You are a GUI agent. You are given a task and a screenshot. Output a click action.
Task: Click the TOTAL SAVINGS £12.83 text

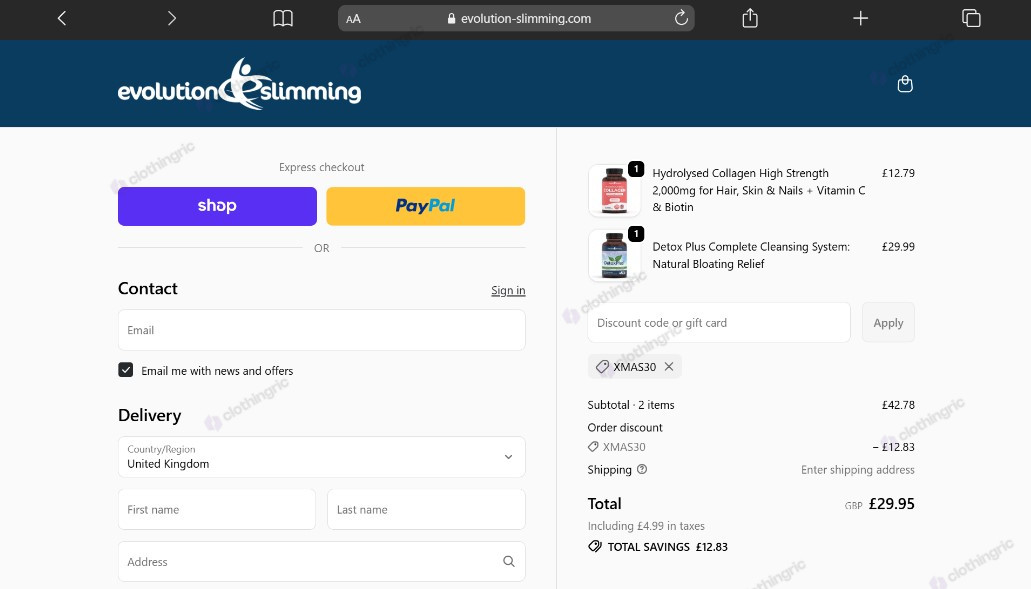click(x=667, y=547)
